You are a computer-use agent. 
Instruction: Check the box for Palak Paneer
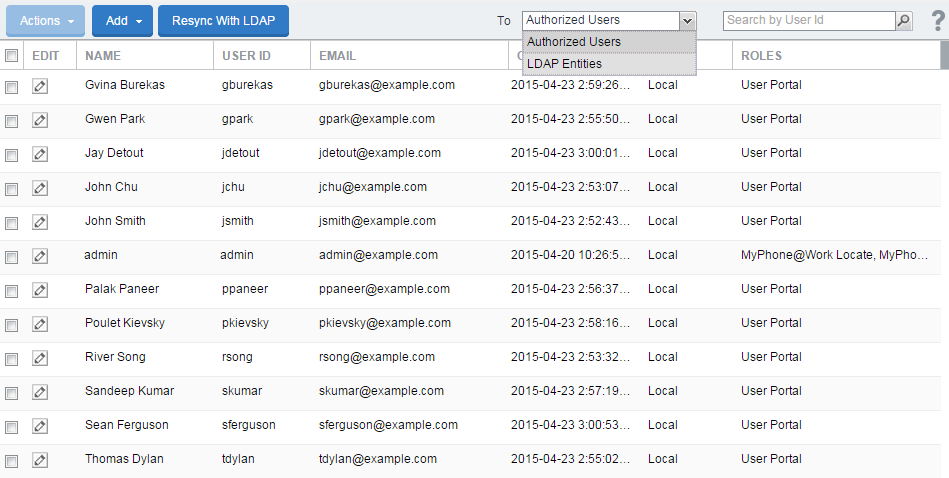coord(11,291)
